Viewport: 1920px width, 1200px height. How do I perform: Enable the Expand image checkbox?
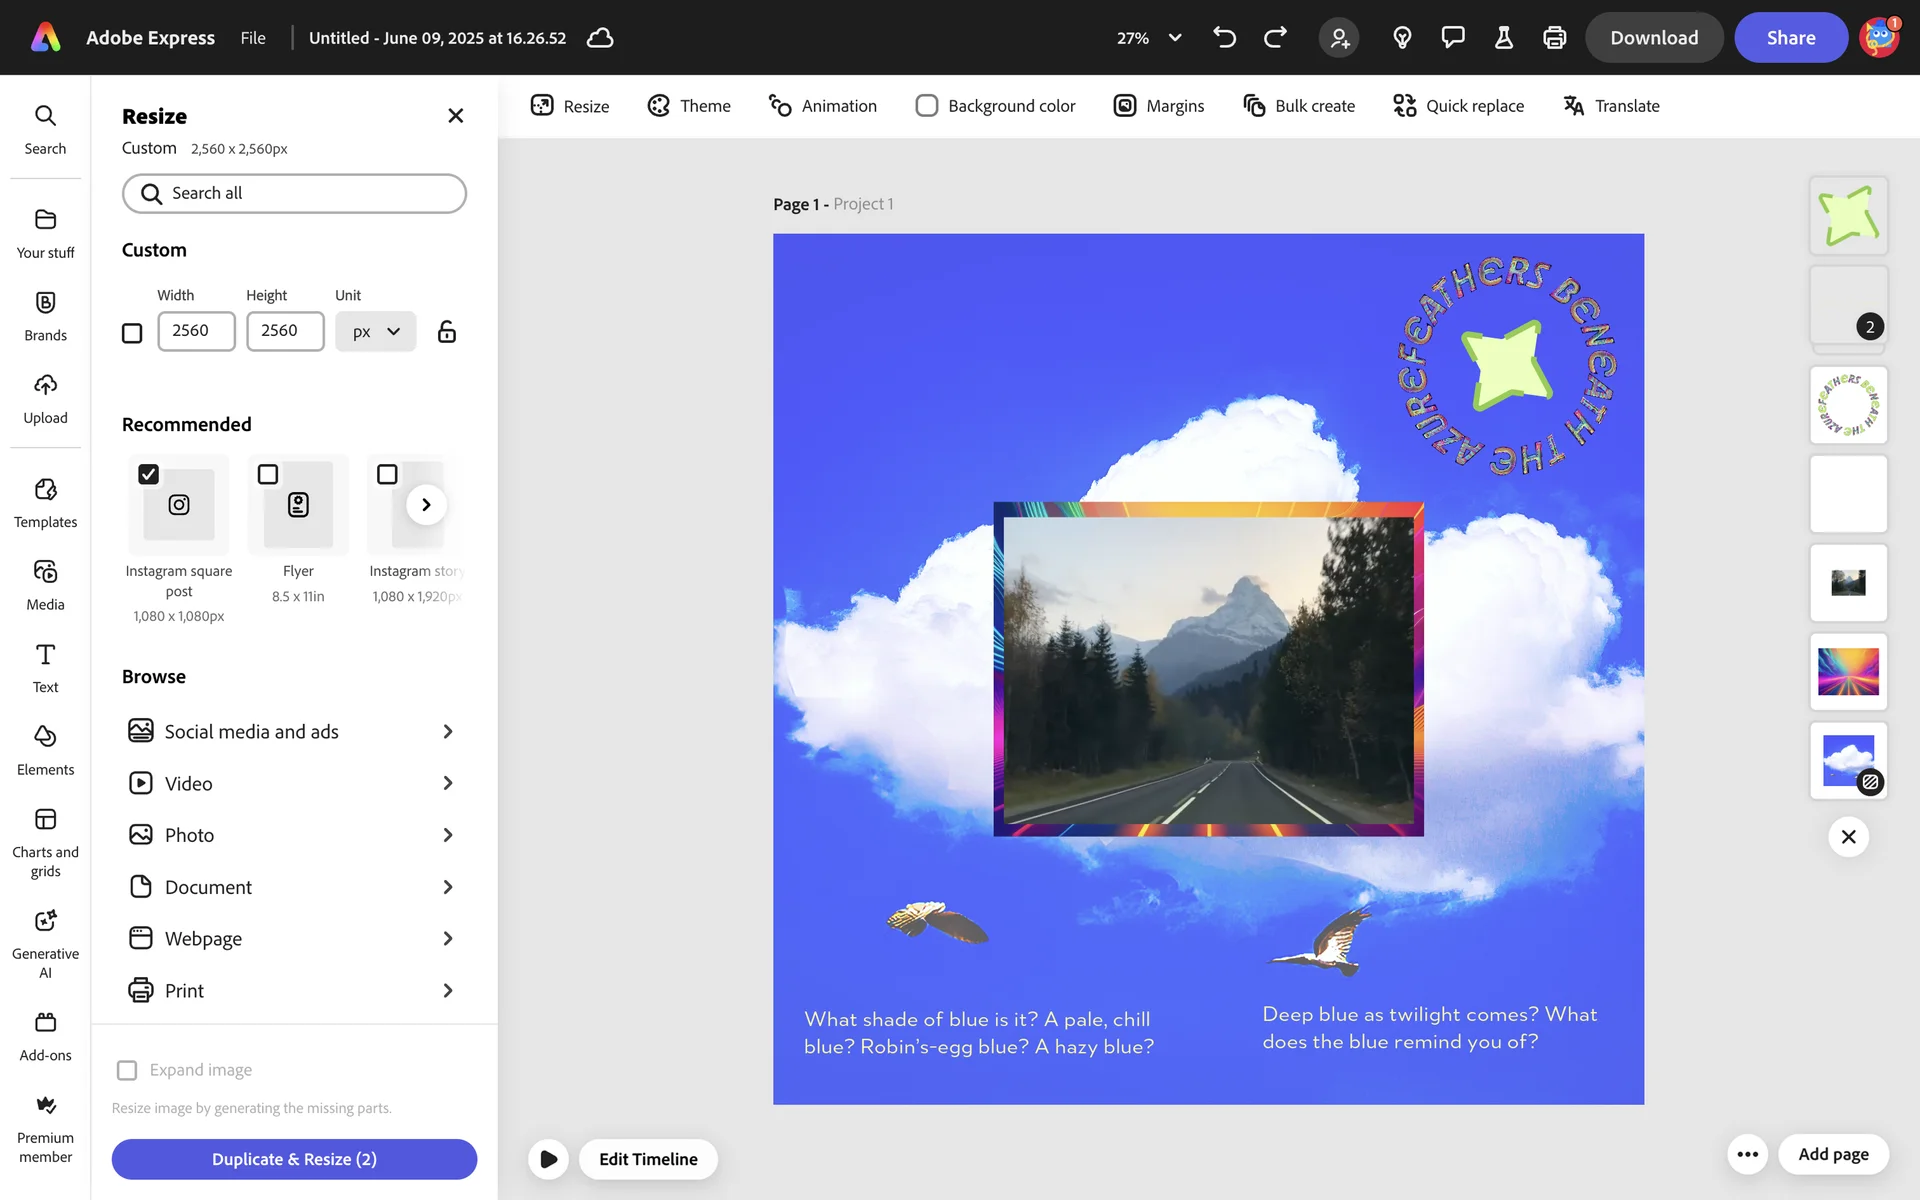tap(127, 1070)
